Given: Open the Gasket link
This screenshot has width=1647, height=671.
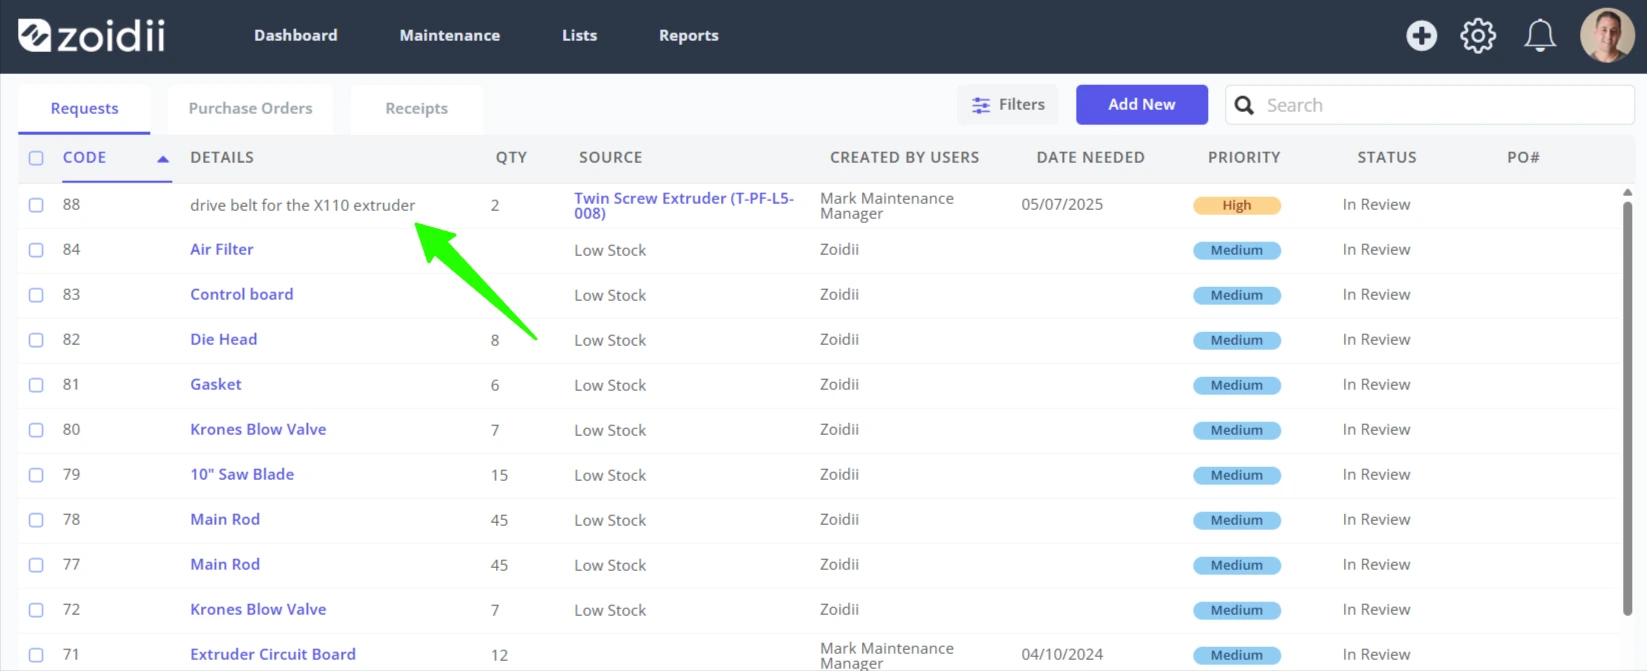Looking at the screenshot, I should pyautogui.click(x=216, y=385).
